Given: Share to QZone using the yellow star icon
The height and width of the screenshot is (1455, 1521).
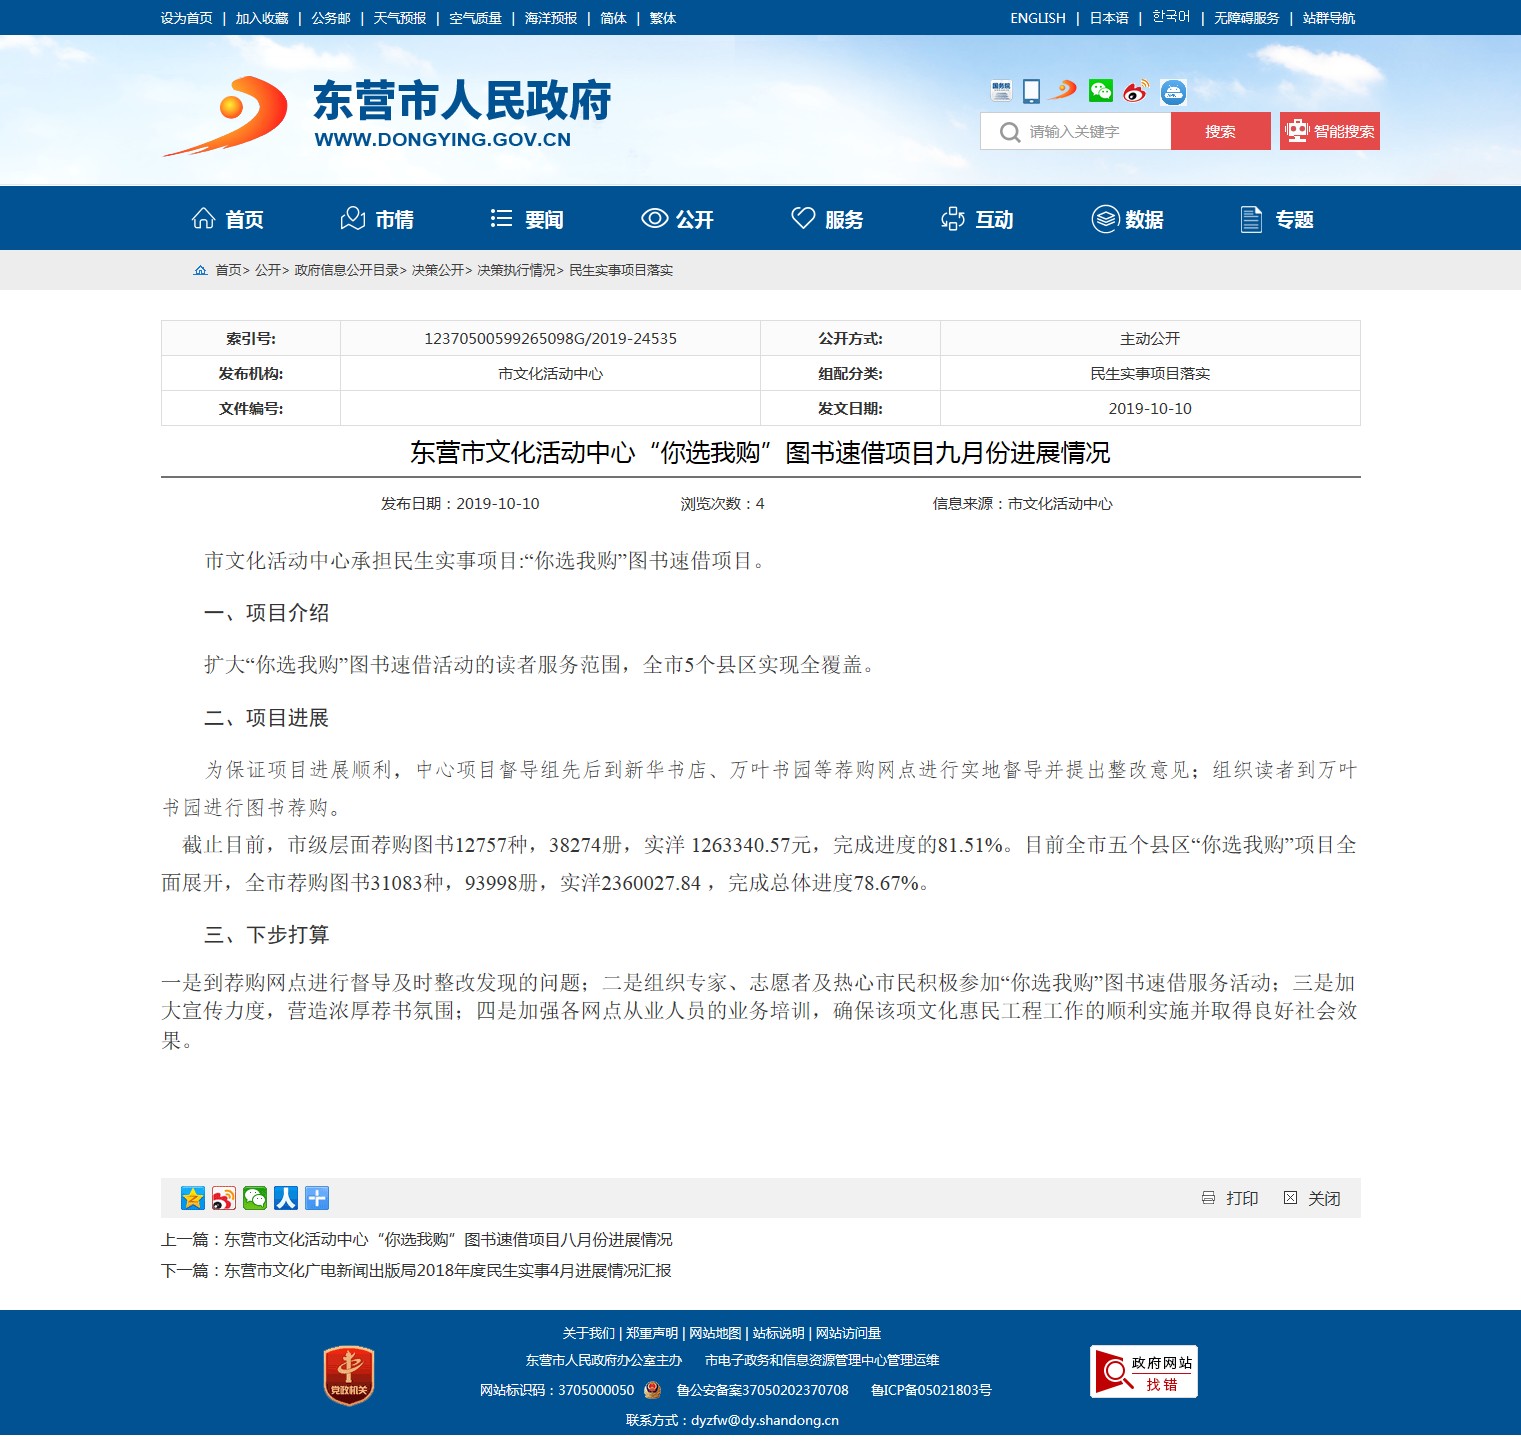Looking at the screenshot, I should pyautogui.click(x=192, y=1198).
